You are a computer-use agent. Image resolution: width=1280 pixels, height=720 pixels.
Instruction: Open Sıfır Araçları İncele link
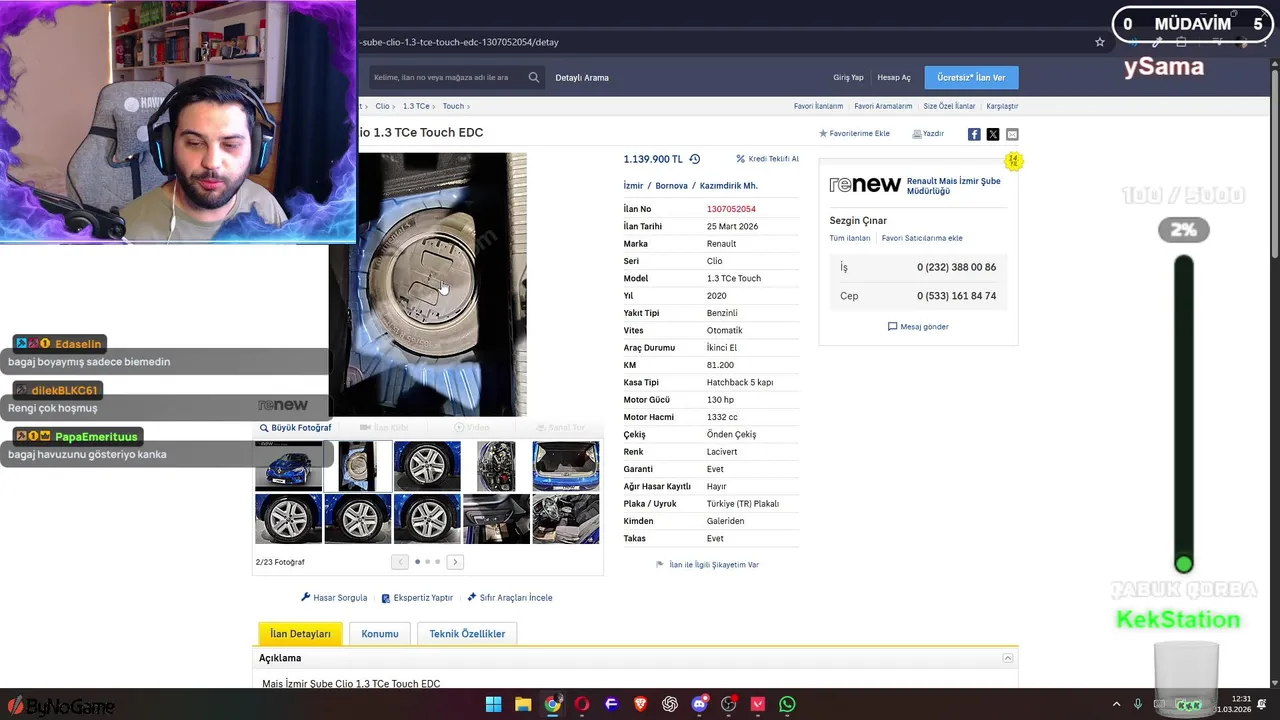tap(509, 598)
